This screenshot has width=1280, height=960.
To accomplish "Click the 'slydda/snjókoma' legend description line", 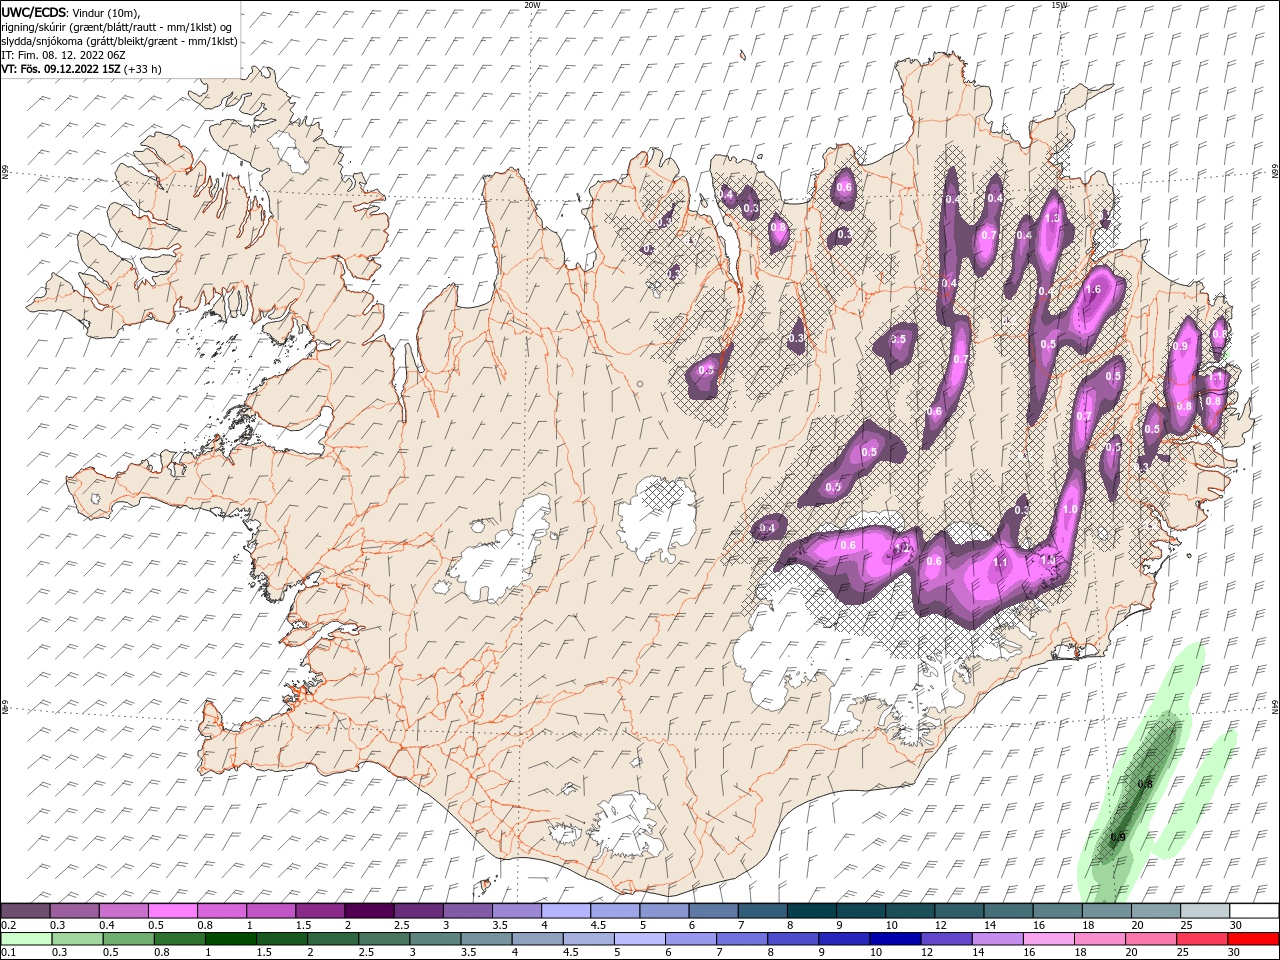I will [120, 41].
